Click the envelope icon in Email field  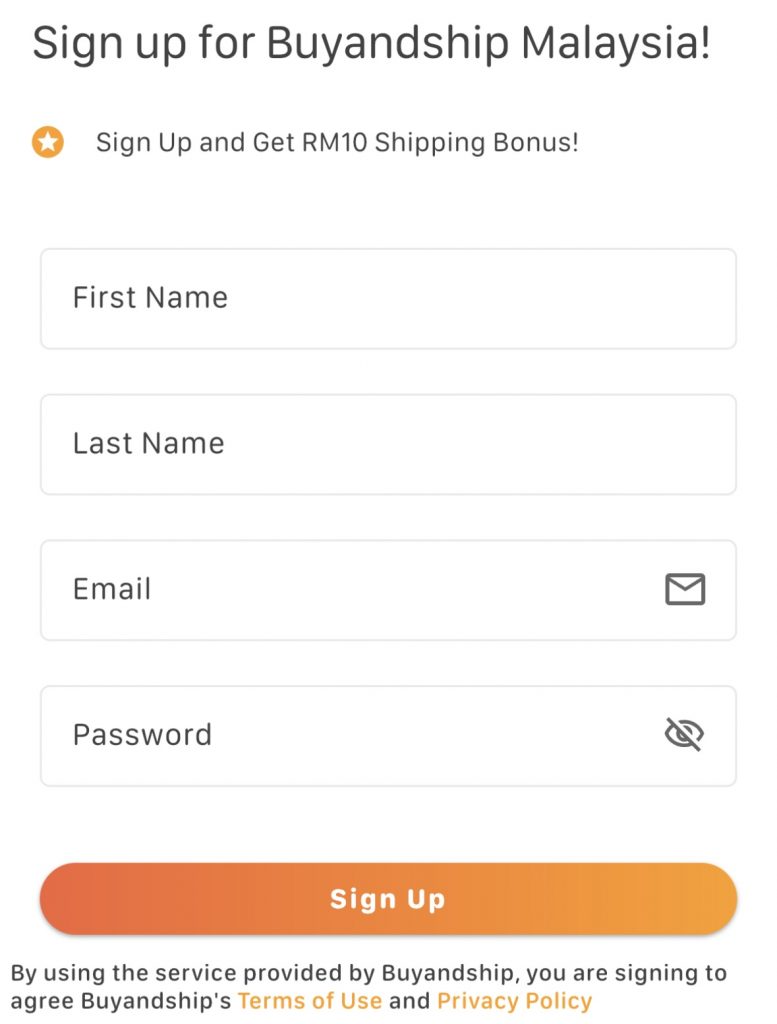[684, 589]
